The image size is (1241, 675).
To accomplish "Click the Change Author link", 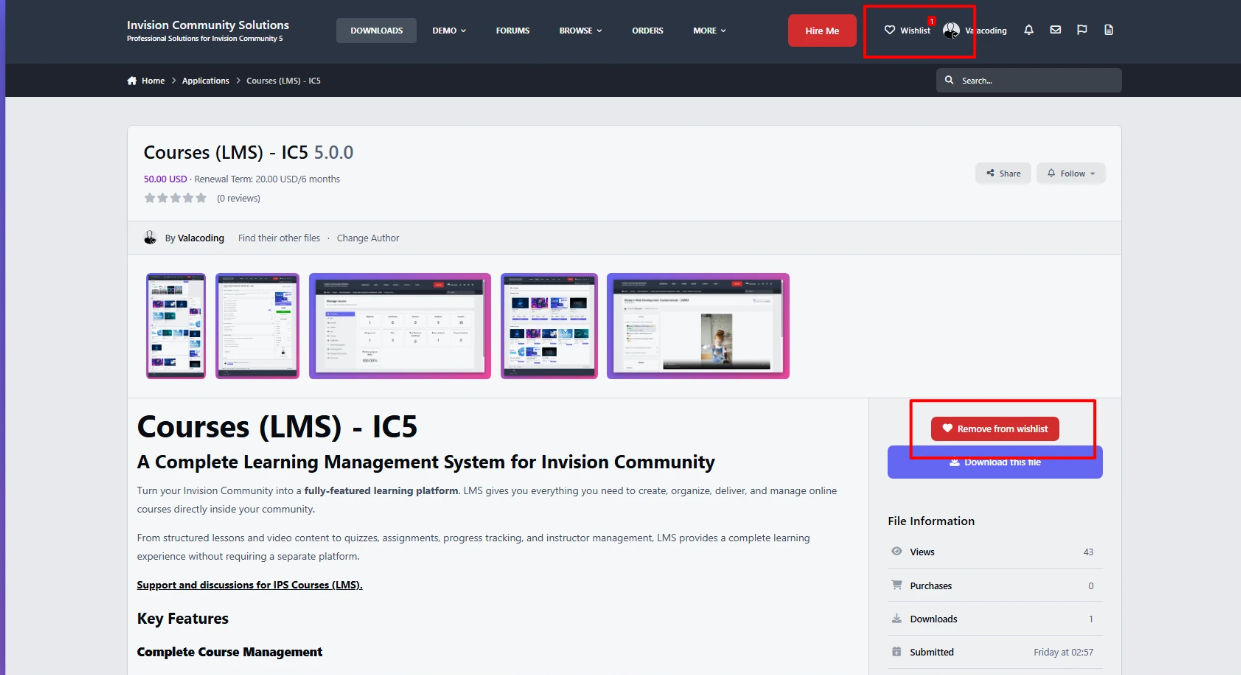I will (368, 238).
